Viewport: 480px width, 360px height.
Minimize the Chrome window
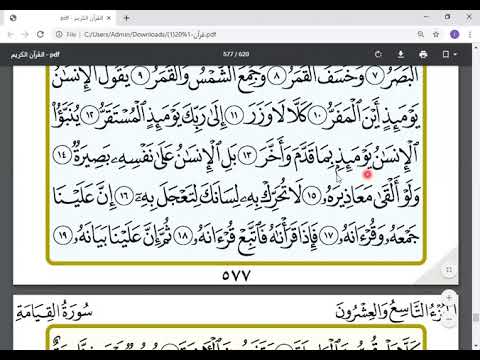427,17
